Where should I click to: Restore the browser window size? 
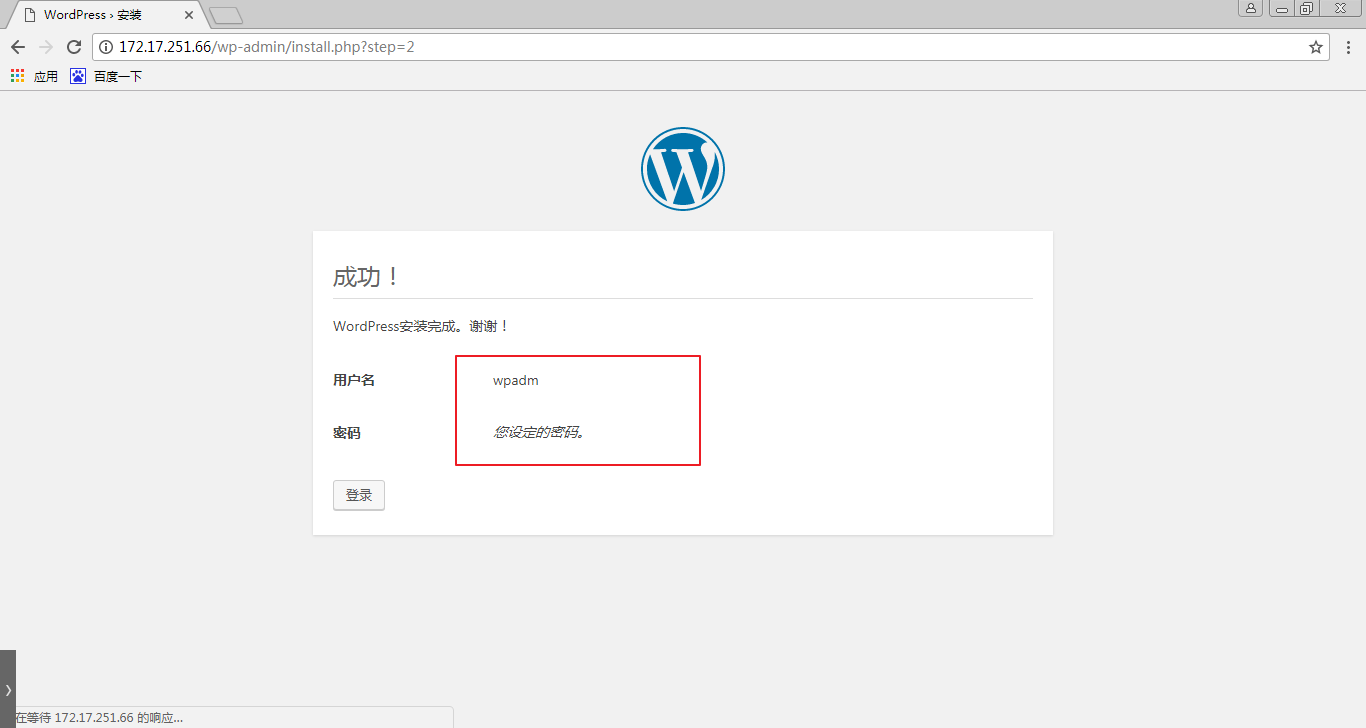click(x=1307, y=8)
